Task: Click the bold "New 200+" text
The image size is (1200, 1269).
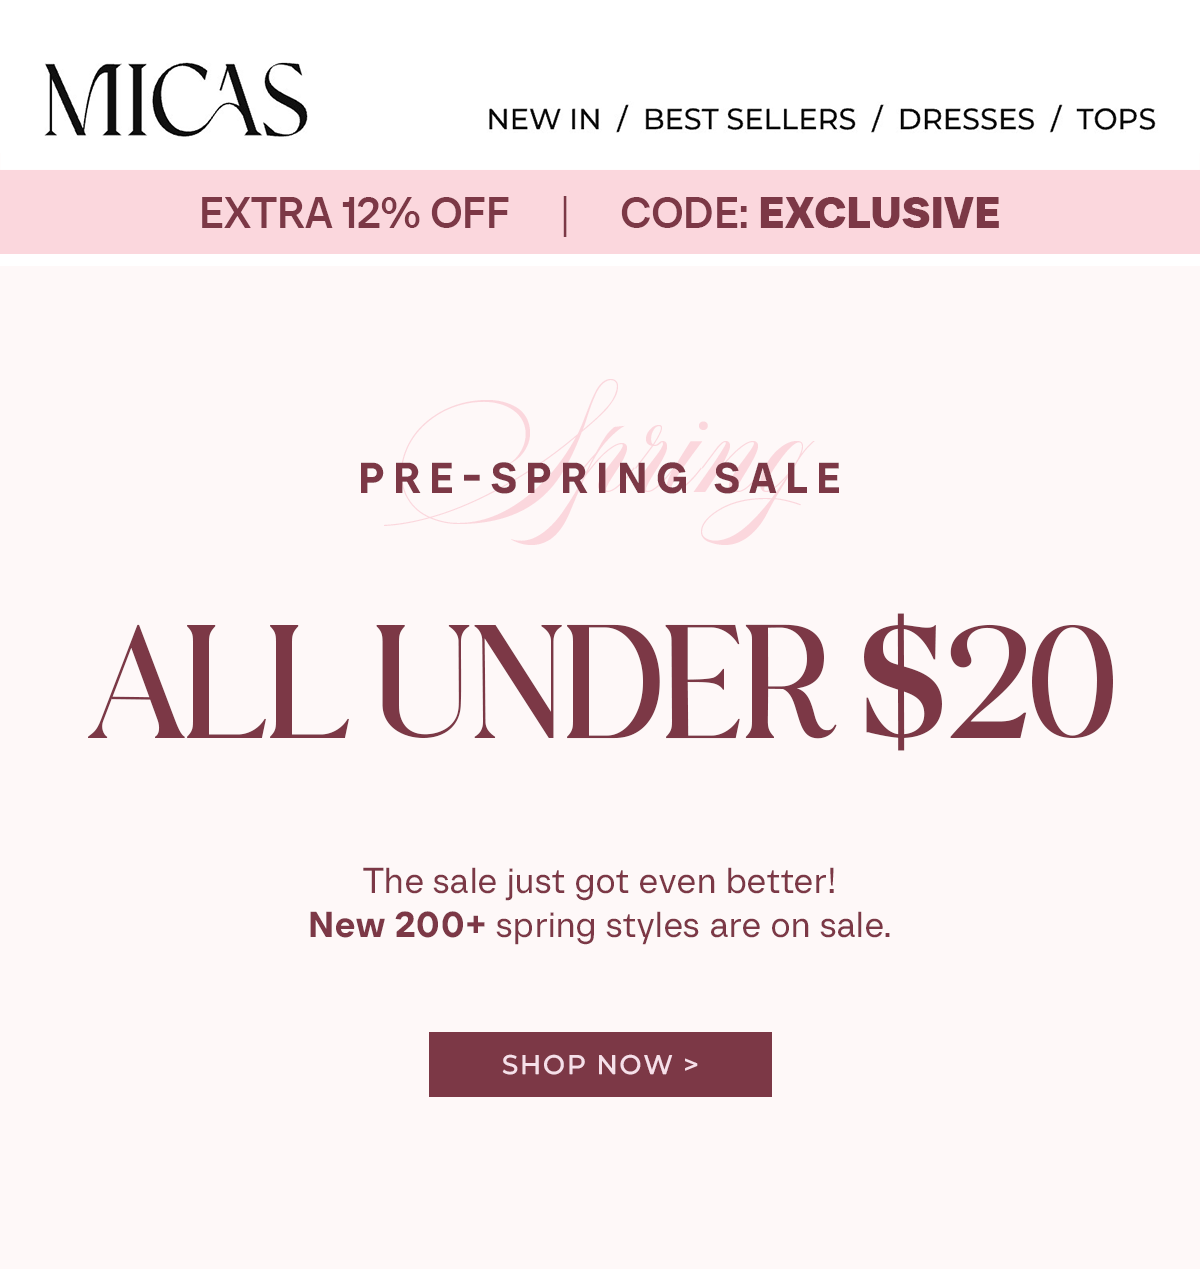Action: pyautogui.click(x=397, y=925)
